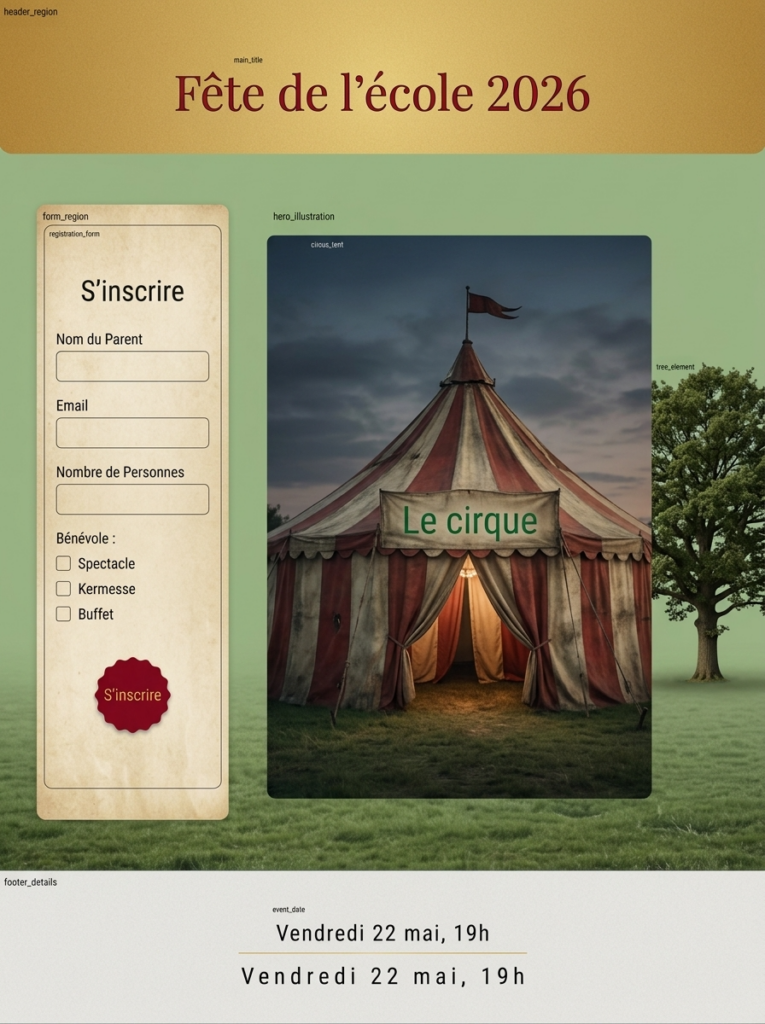
Task: Click the Spectacle label text
Action: coord(106,564)
